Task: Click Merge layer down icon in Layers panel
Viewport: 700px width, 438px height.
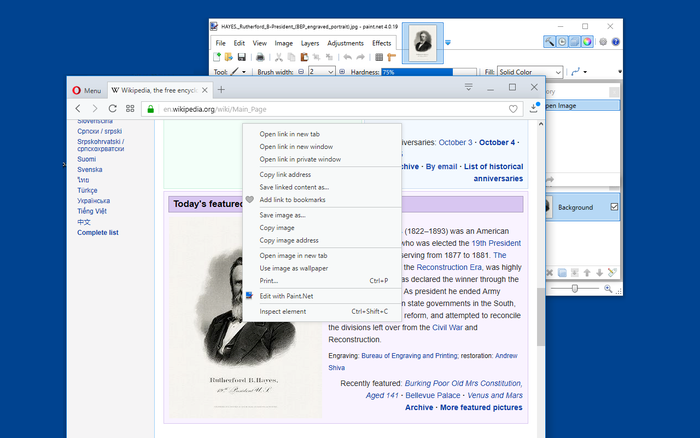Action: pos(575,272)
